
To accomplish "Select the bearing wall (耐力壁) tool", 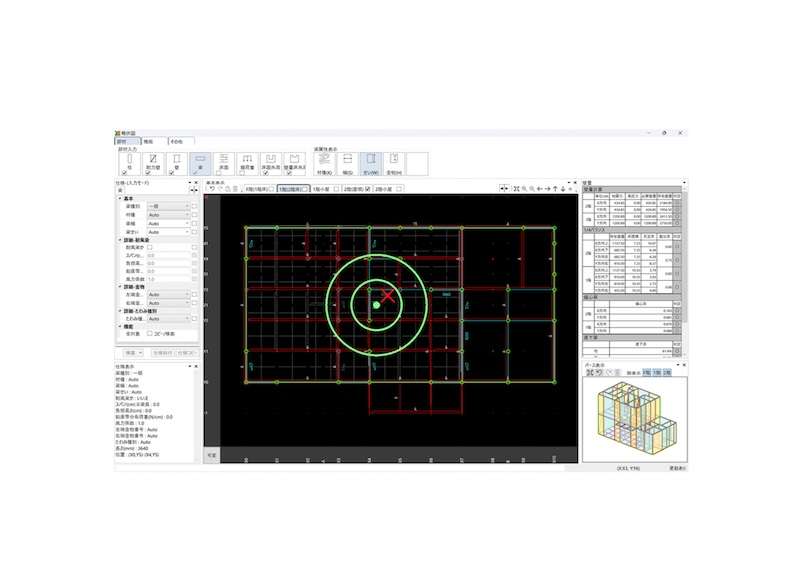I will 149,160.
